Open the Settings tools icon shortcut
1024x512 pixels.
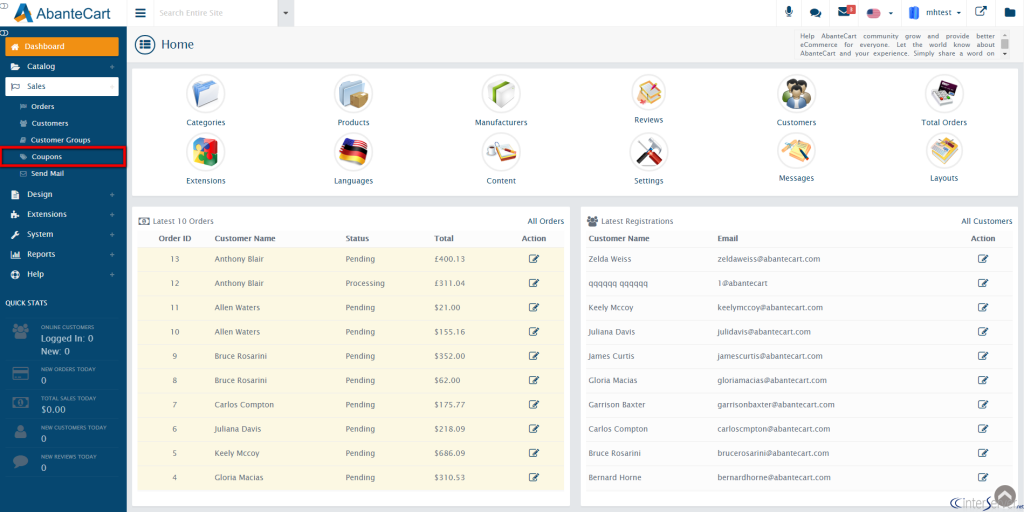(x=648, y=152)
